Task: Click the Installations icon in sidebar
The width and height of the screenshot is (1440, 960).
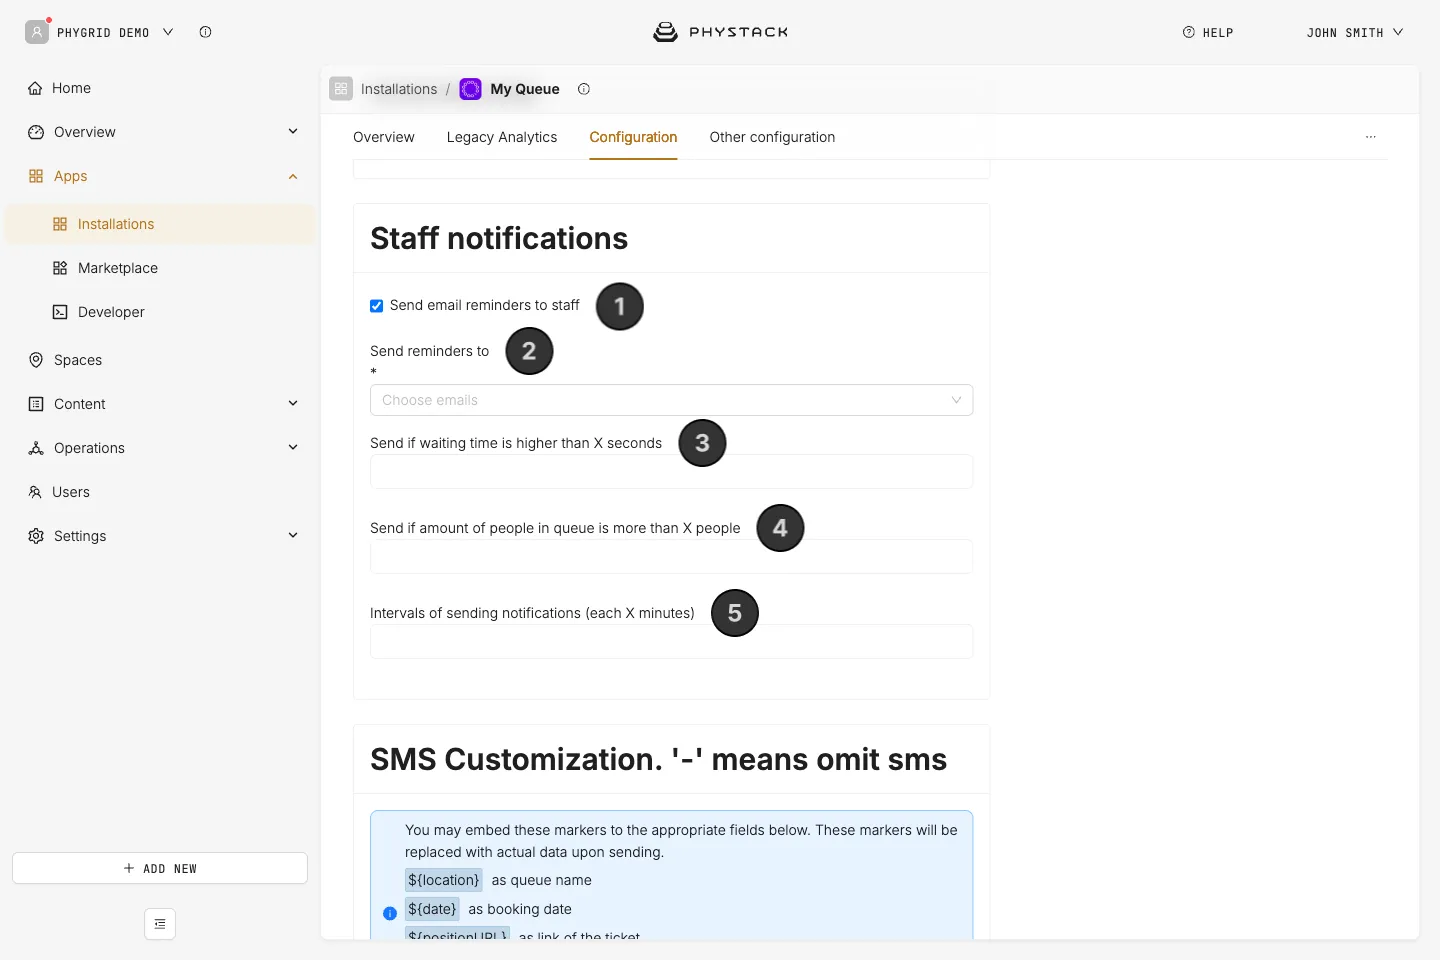Action: [60, 224]
